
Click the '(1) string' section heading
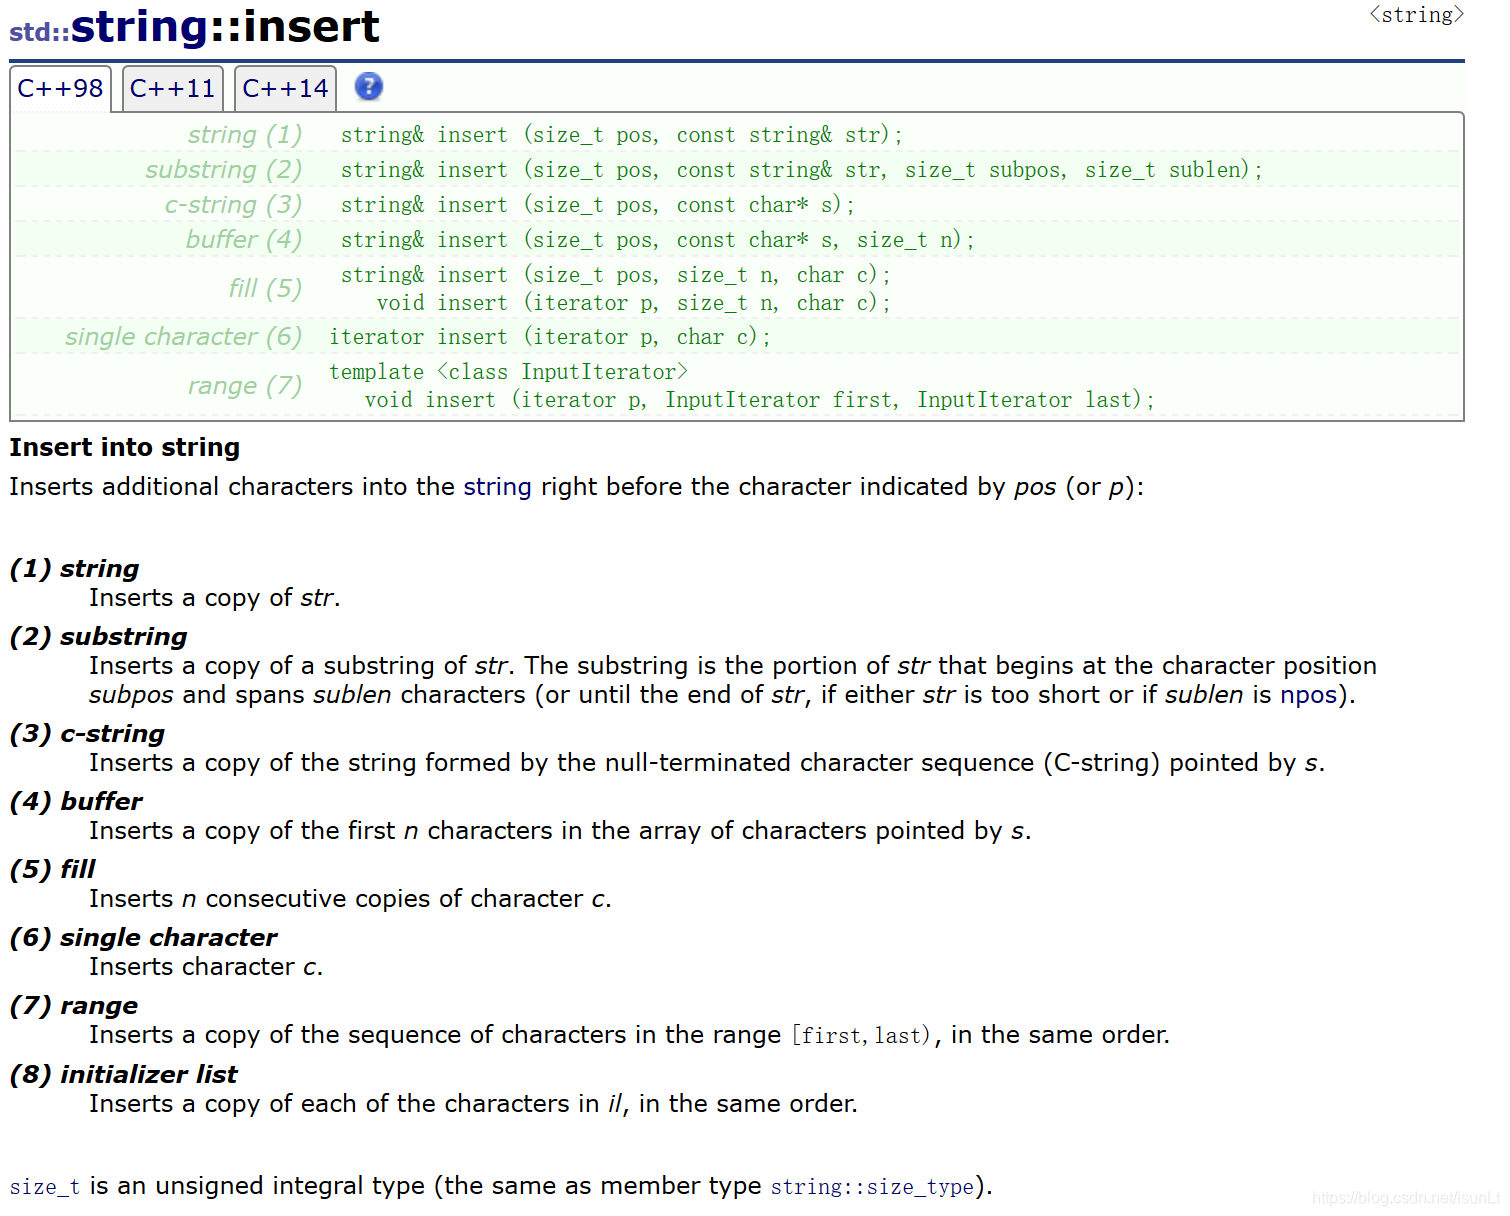click(74, 569)
